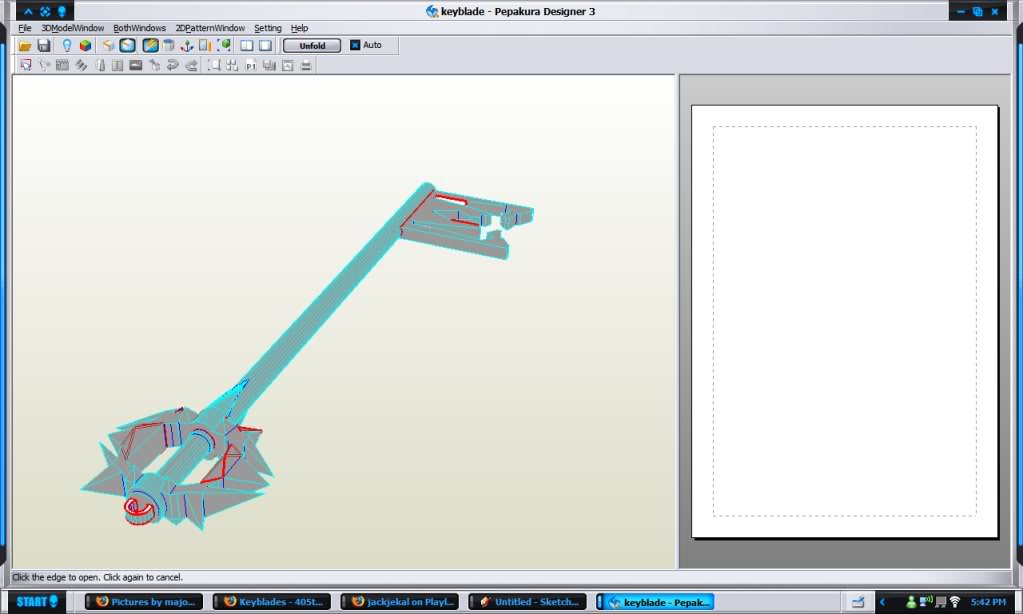
Task: Click the text input tool icon
Action: click(x=117, y=65)
